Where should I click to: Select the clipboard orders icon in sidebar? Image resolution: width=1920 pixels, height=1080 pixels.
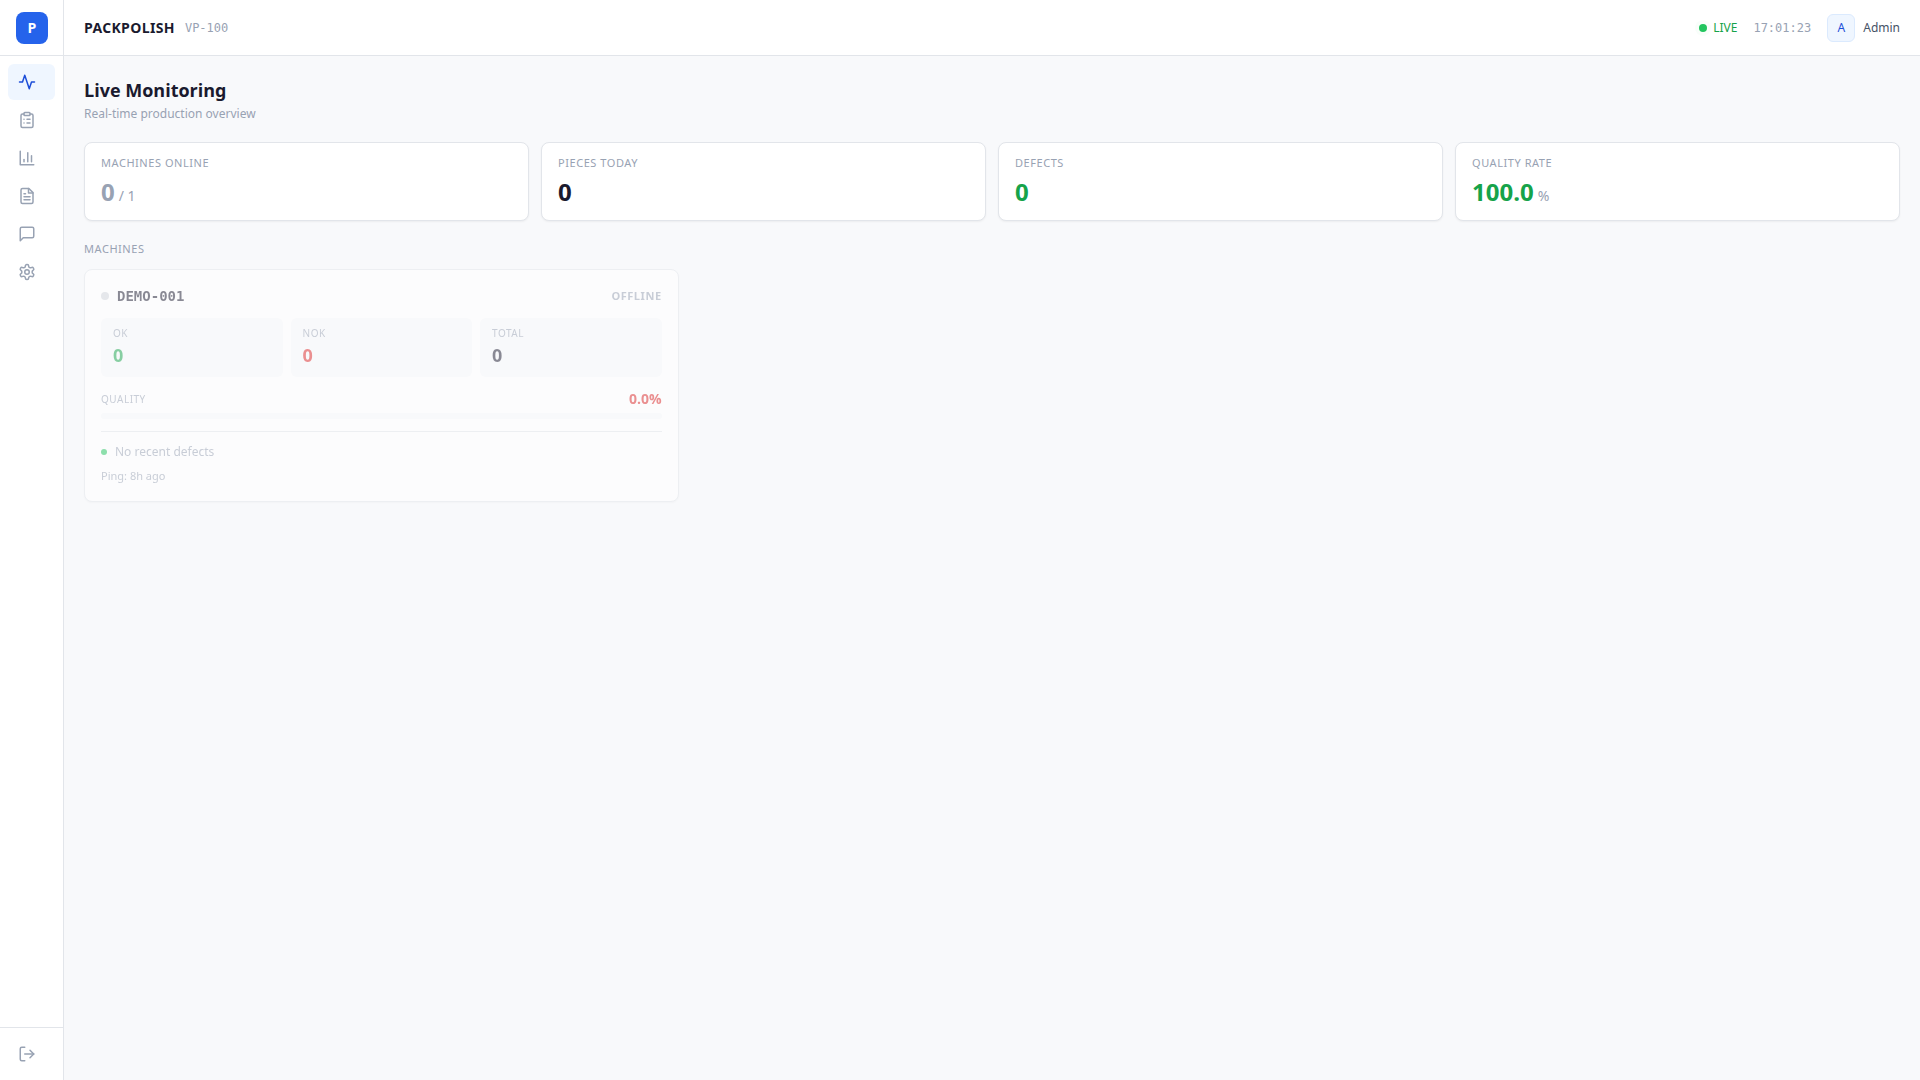point(27,120)
